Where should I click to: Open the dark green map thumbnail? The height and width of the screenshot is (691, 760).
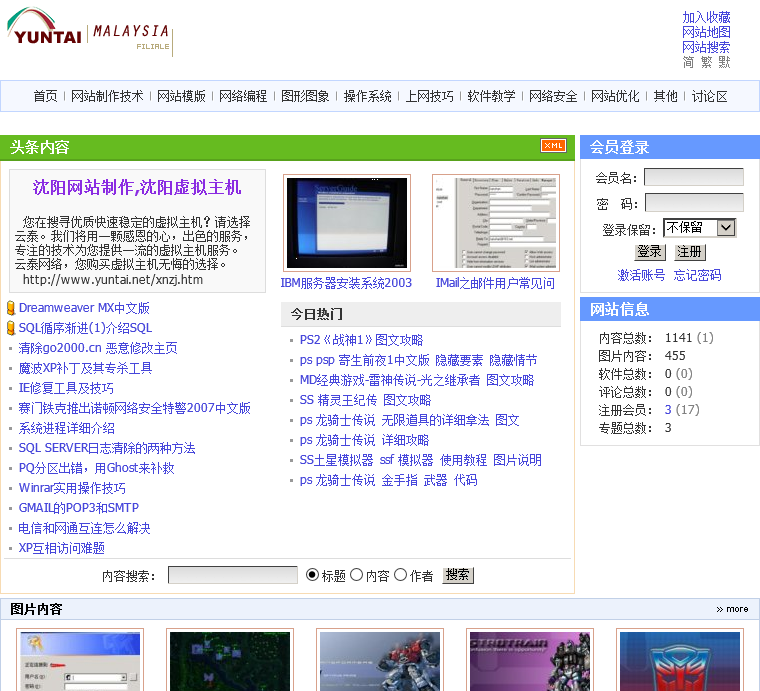pyautogui.click(x=230, y=660)
